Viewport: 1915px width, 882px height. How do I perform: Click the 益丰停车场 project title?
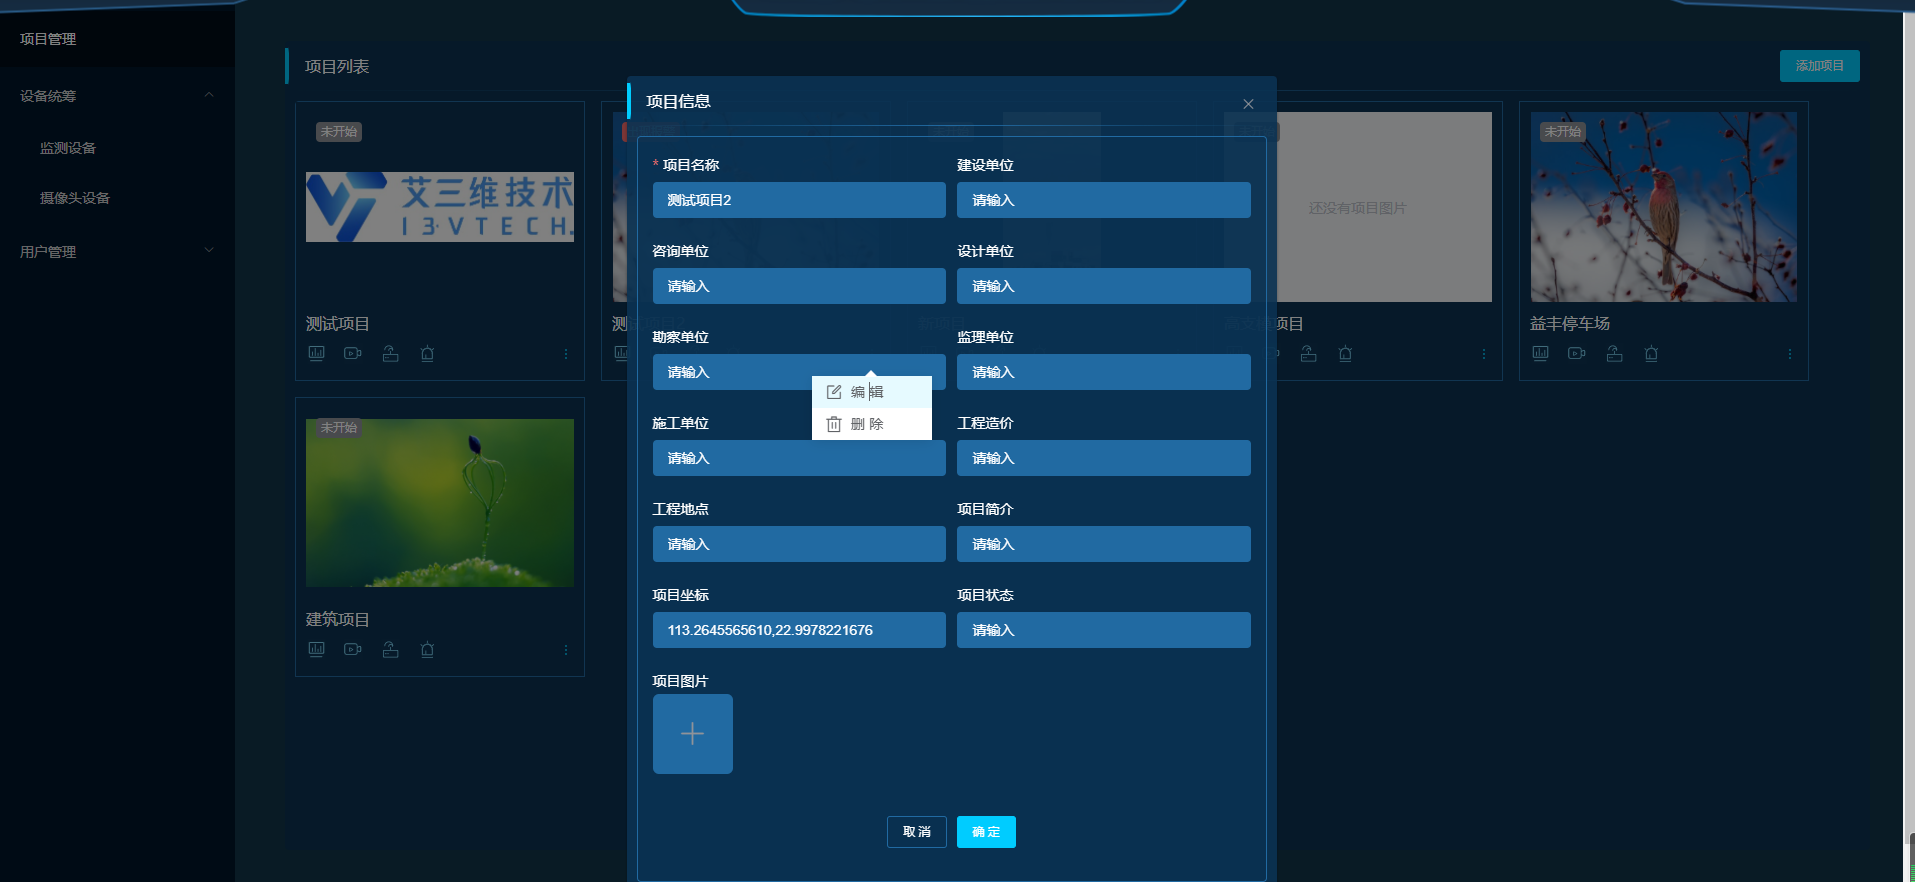click(1570, 324)
